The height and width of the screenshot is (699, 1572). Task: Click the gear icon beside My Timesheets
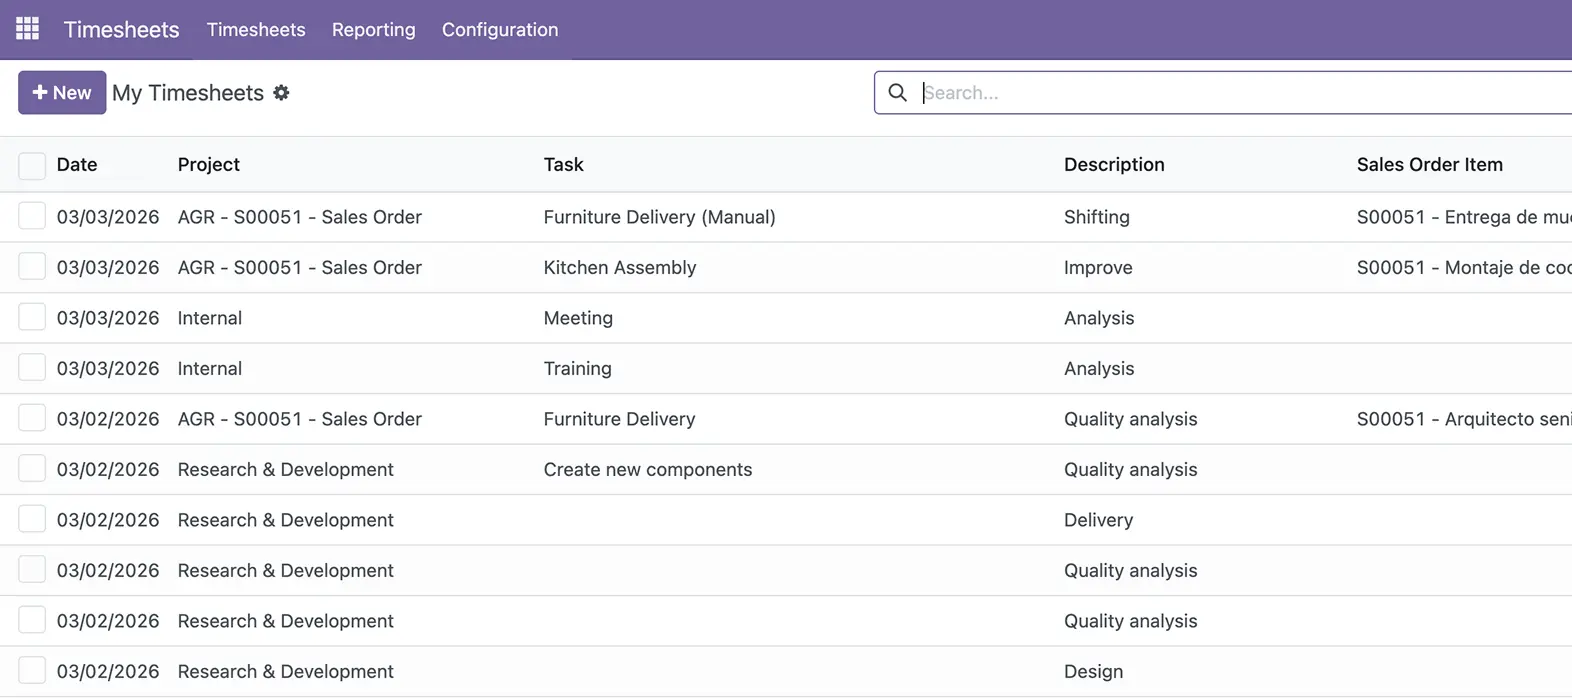point(281,93)
